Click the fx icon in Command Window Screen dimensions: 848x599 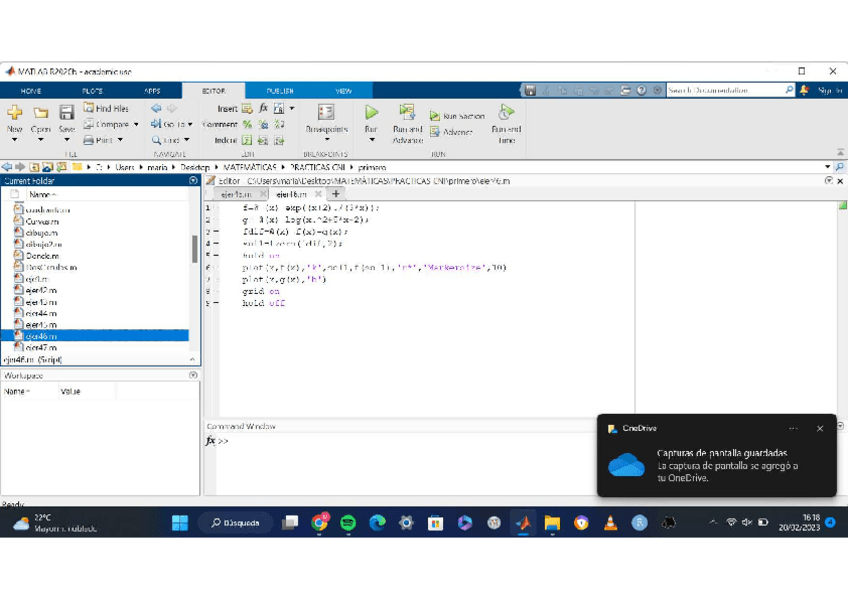pyautogui.click(x=211, y=441)
